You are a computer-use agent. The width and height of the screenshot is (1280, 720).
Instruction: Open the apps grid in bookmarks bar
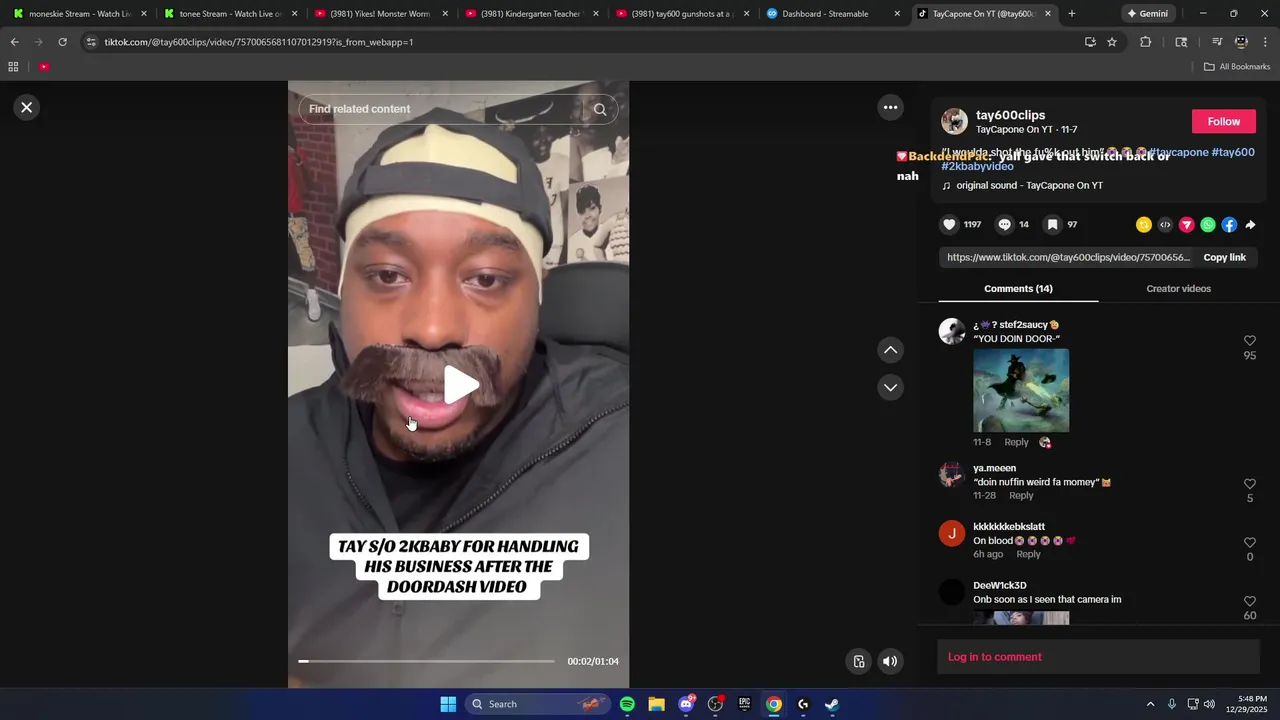pyautogui.click(x=13, y=67)
